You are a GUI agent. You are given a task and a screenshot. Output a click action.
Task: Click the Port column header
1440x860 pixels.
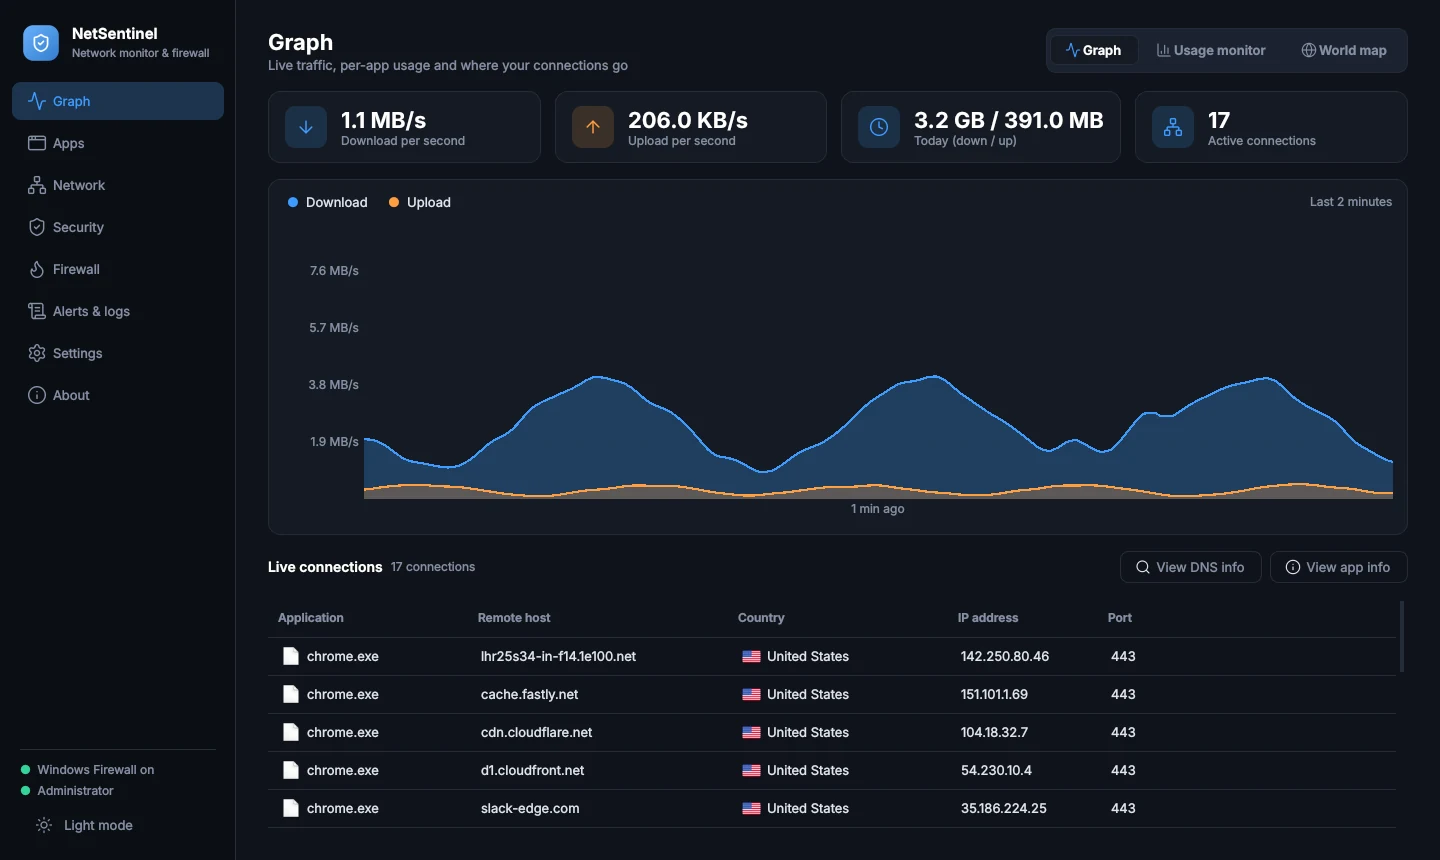1120,618
